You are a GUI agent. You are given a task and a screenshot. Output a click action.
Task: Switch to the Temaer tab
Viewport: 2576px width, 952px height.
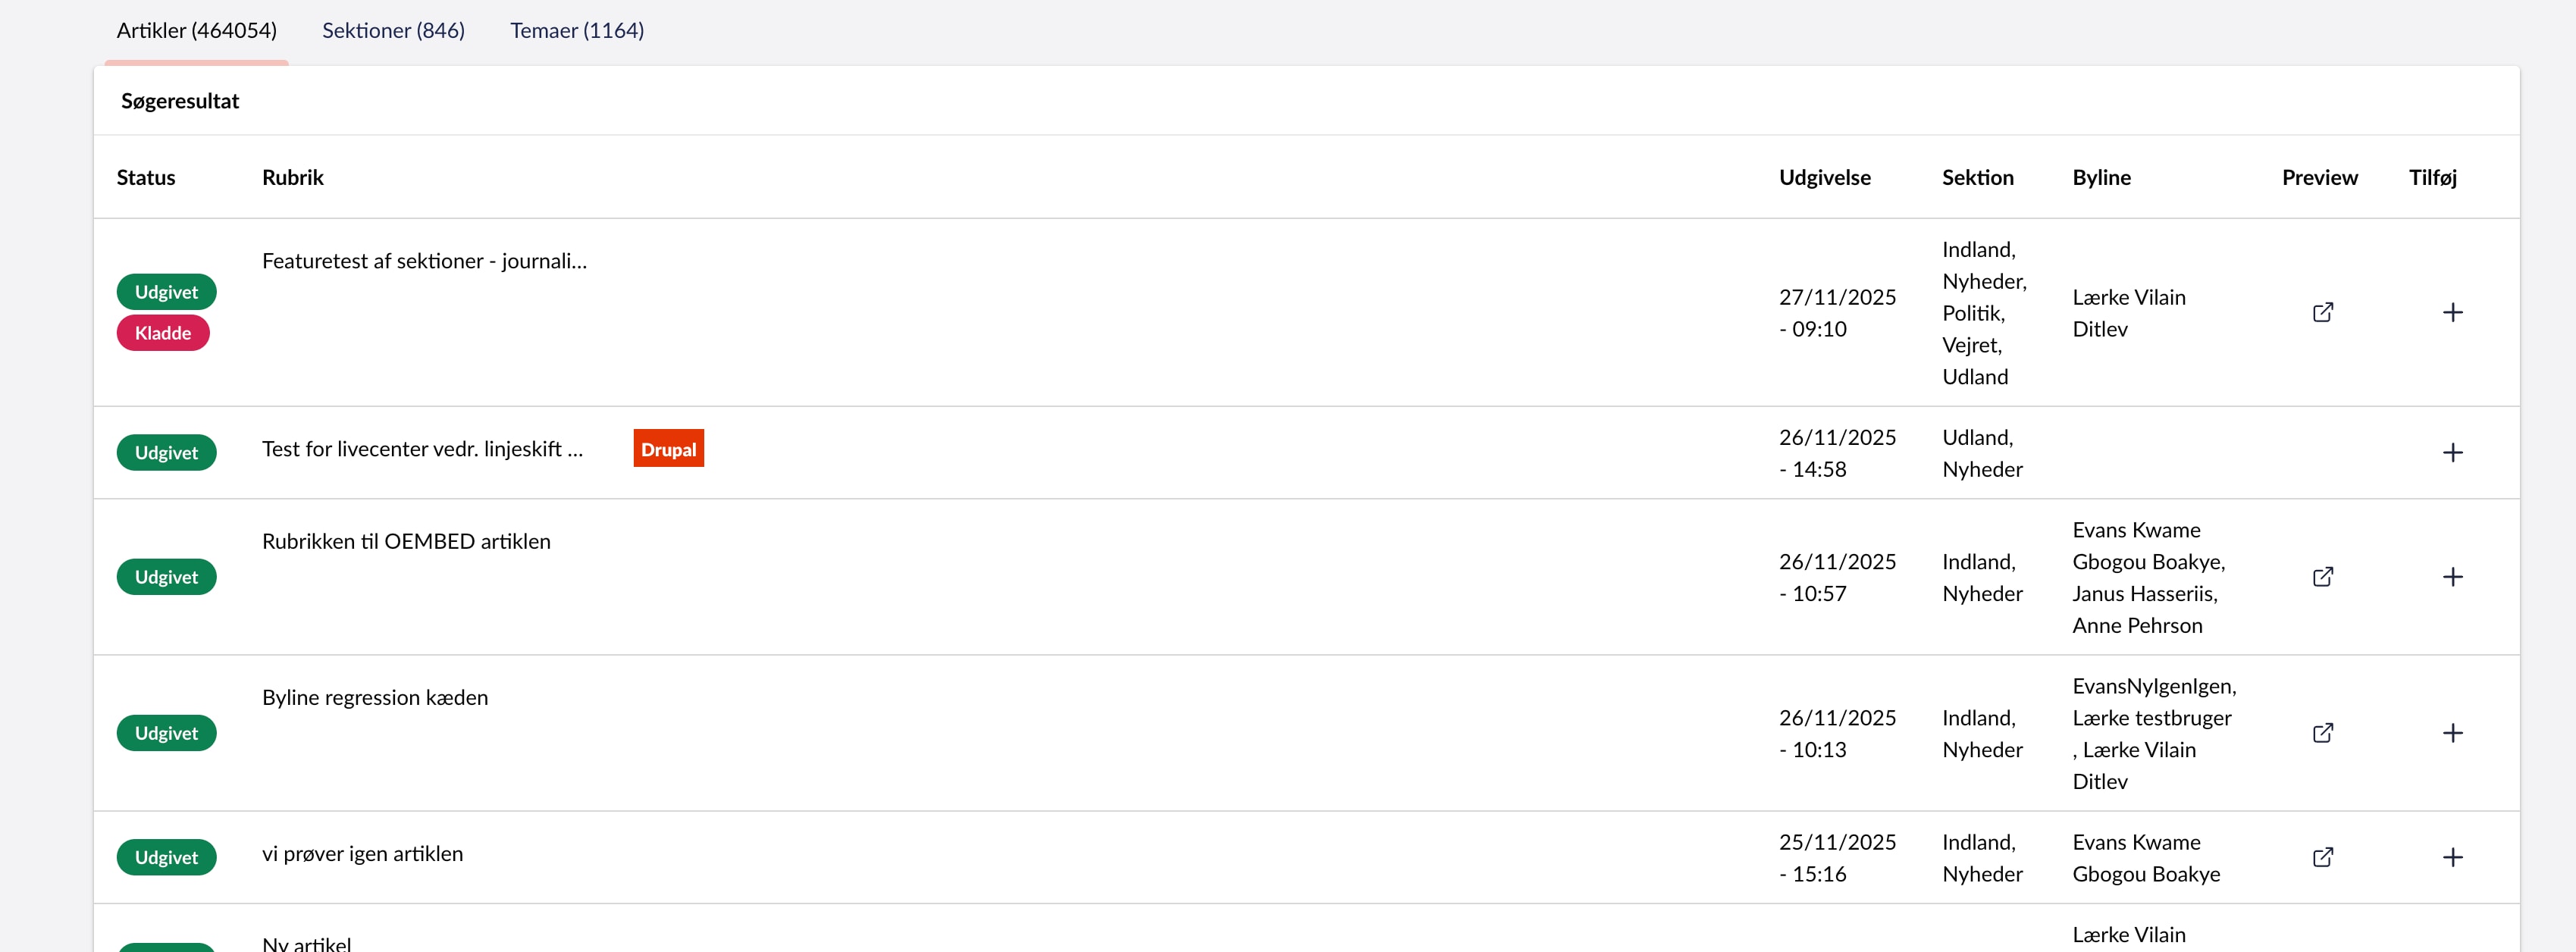[x=576, y=31]
